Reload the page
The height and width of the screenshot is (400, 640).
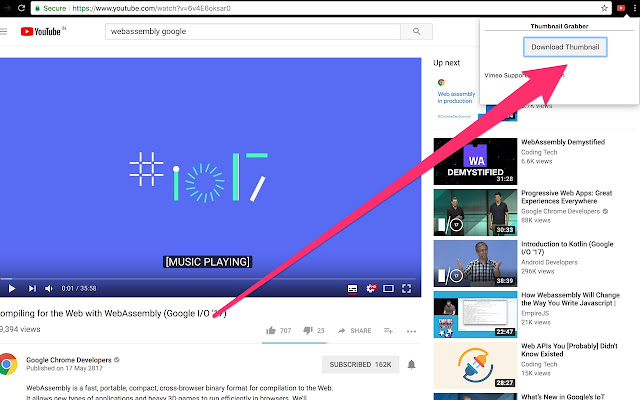click(21, 8)
